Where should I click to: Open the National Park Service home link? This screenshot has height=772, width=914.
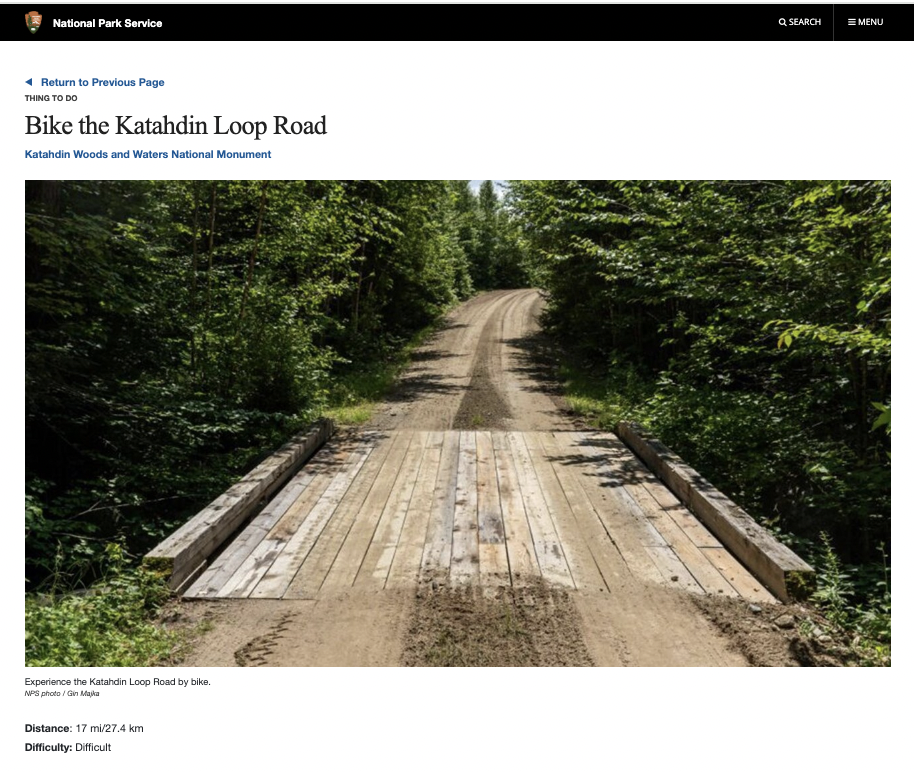click(107, 23)
